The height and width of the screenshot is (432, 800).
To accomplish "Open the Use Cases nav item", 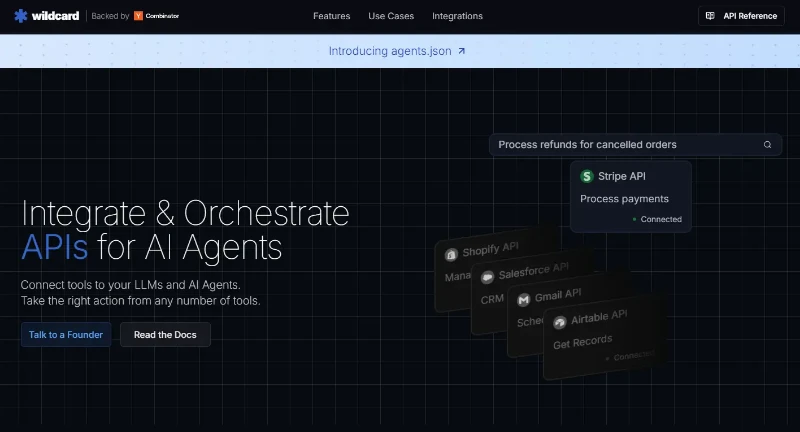I will (391, 16).
